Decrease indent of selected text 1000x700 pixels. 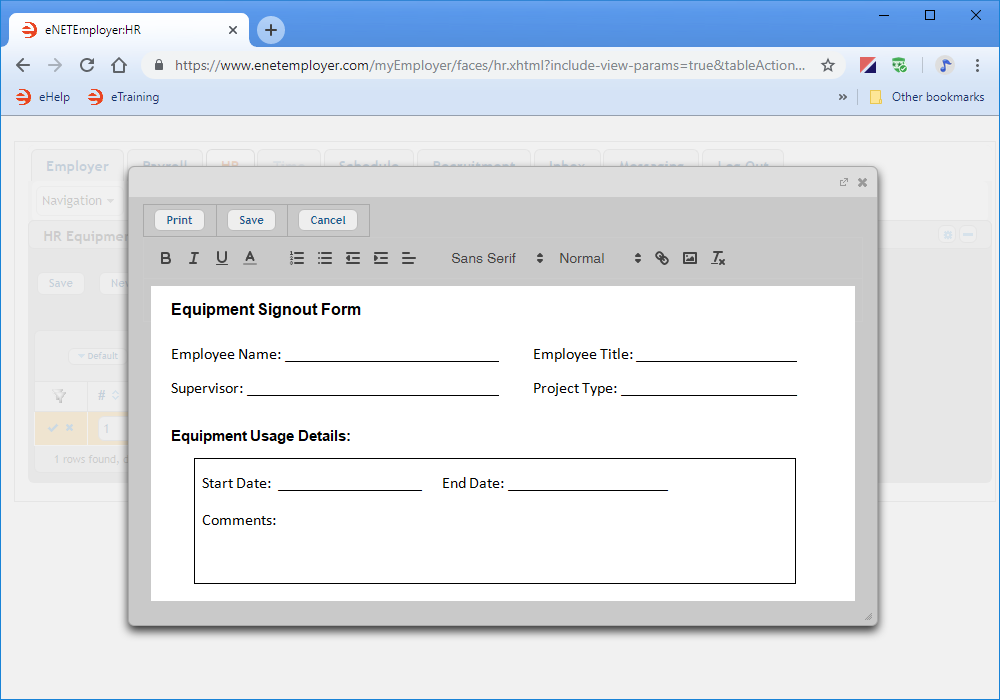pos(353,258)
